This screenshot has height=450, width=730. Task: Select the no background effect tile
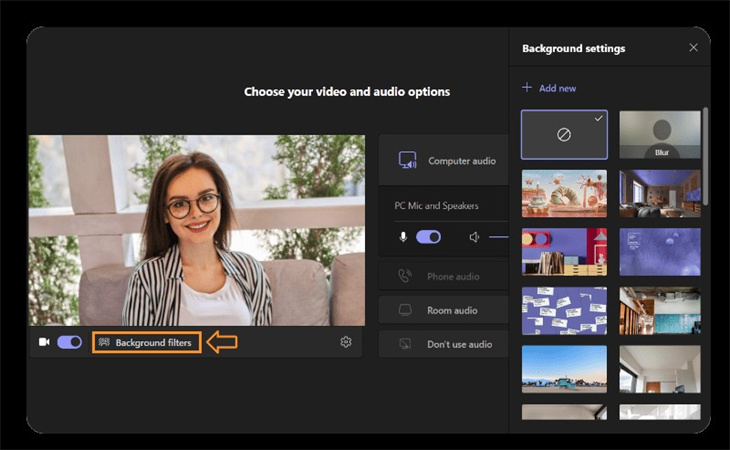[x=564, y=135]
